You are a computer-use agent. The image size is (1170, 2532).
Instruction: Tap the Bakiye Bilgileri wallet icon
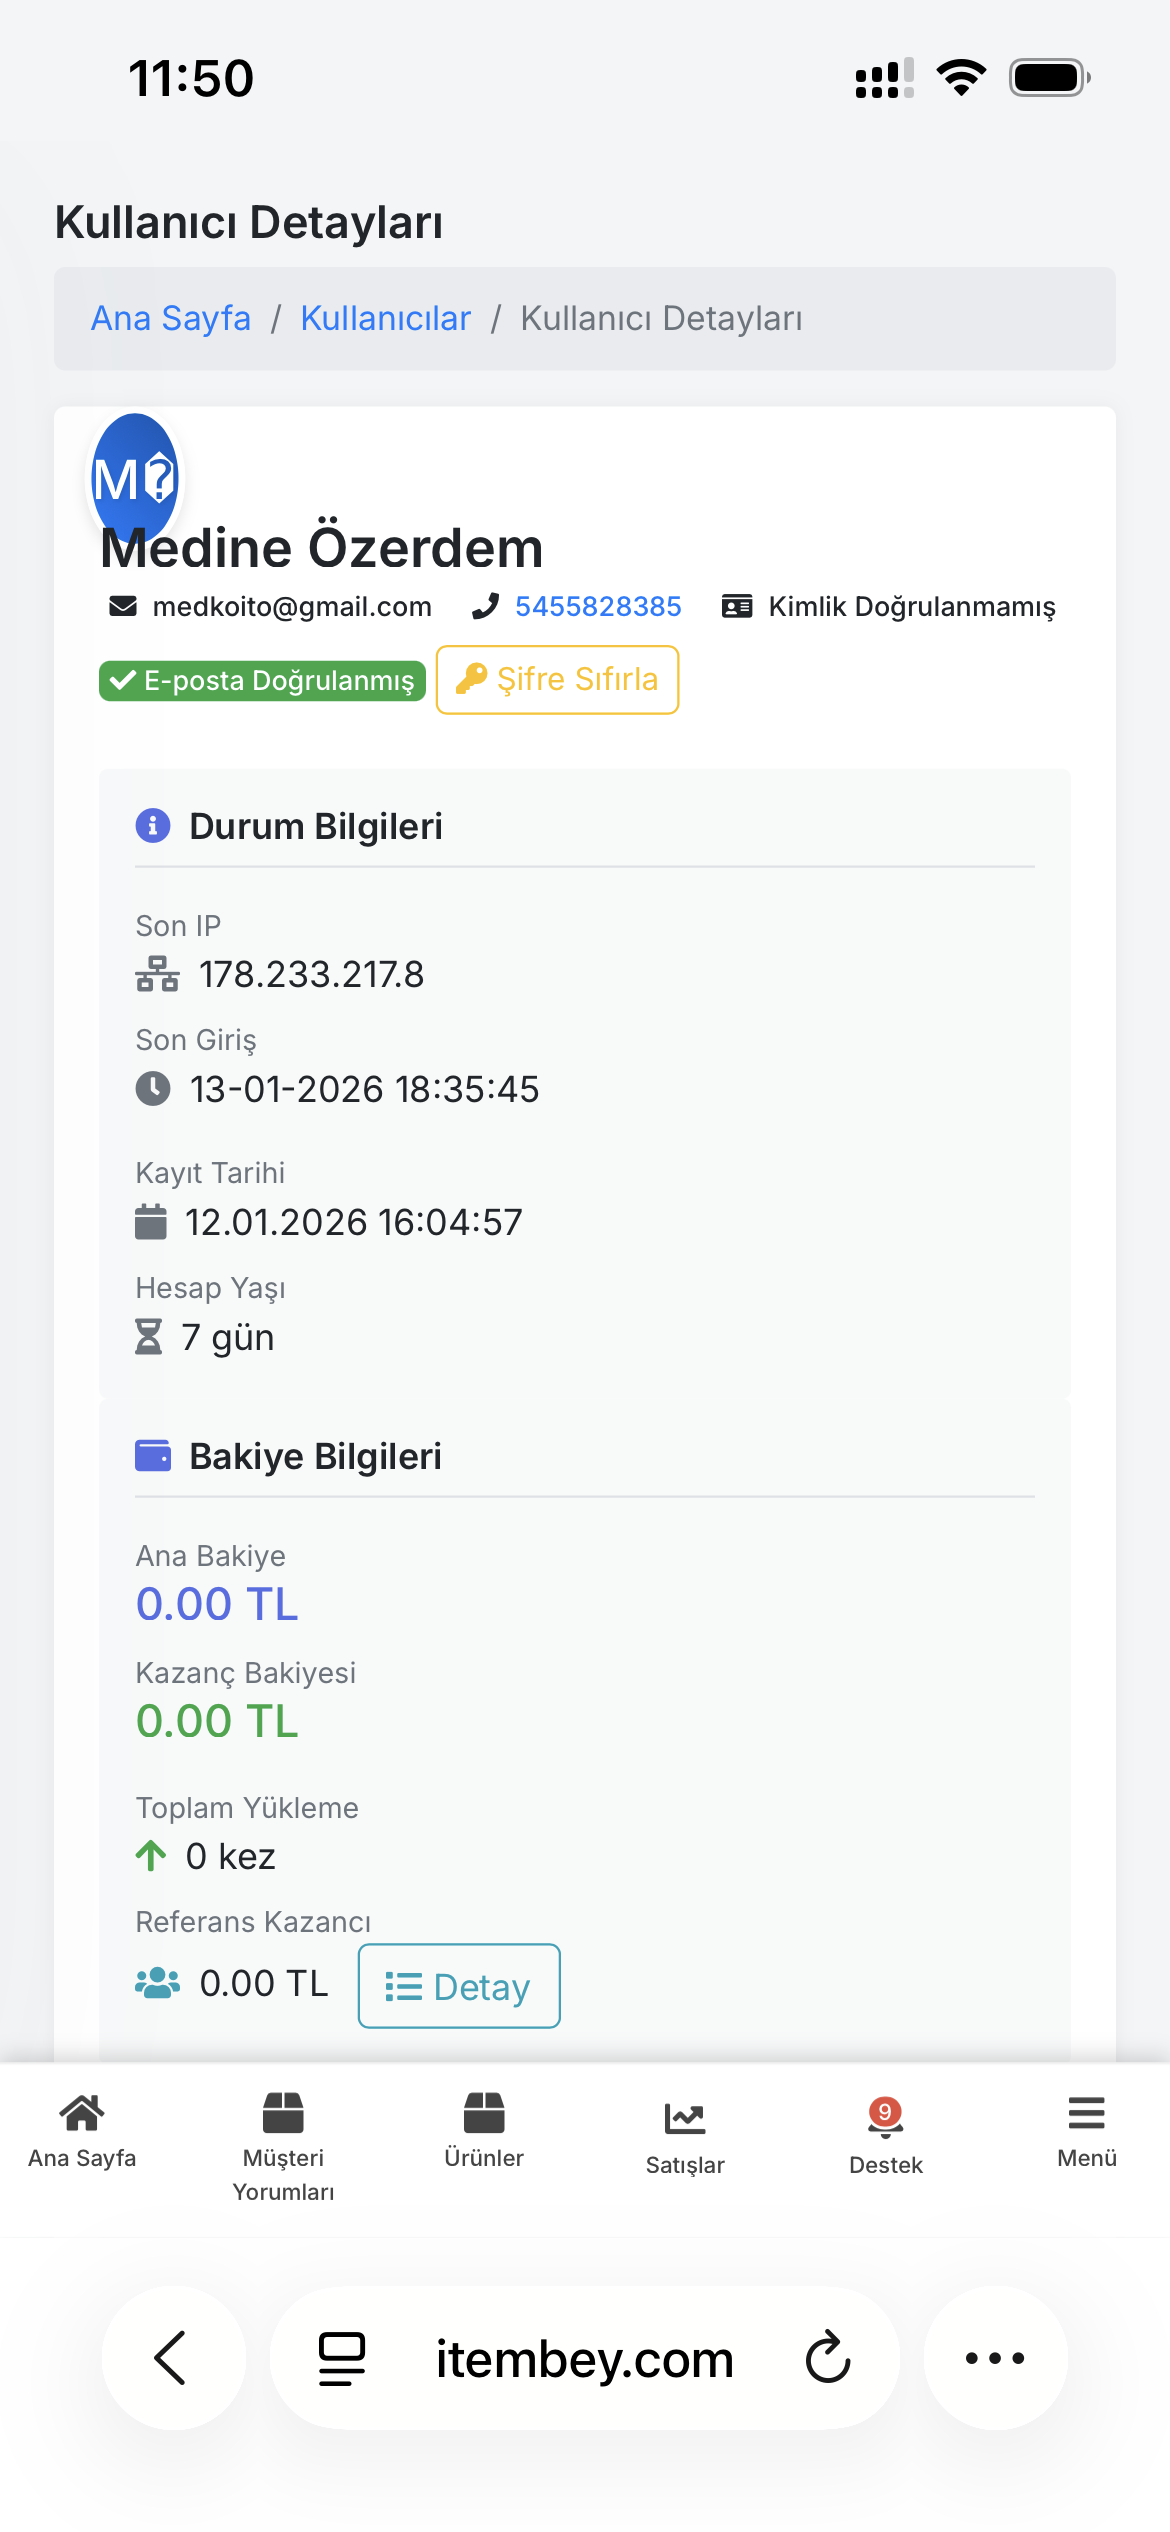tap(153, 1456)
